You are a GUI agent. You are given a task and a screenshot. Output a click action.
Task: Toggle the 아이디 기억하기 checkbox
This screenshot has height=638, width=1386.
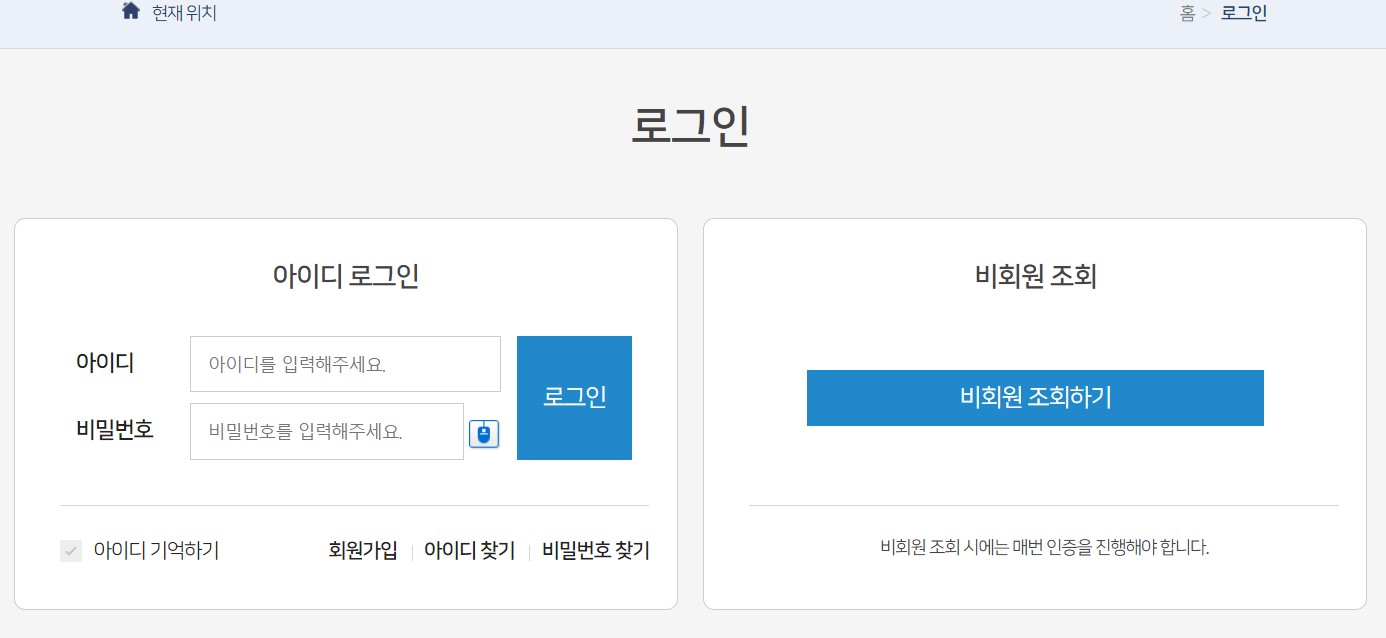(x=71, y=550)
